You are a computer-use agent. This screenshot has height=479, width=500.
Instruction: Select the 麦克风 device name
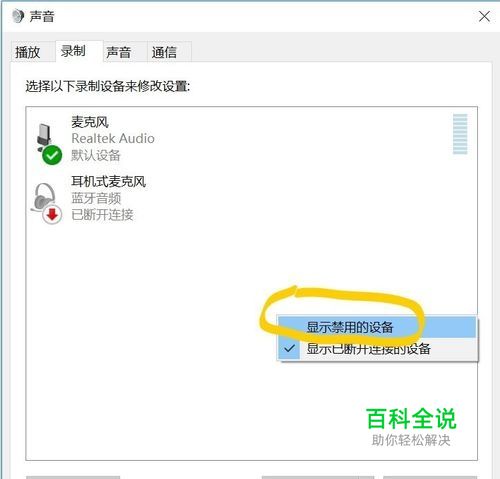(x=90, y=122)
